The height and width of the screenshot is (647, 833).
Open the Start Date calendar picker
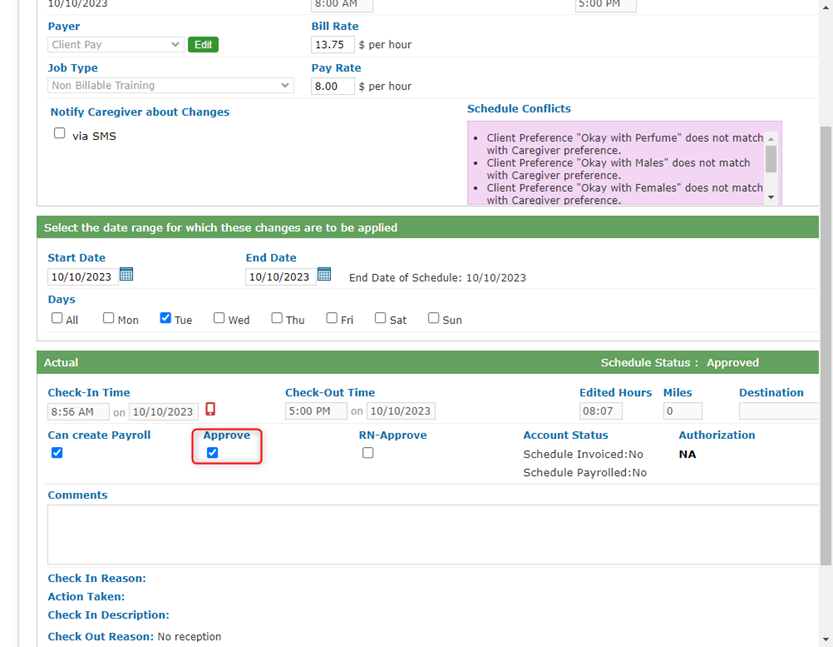point(127,275)
